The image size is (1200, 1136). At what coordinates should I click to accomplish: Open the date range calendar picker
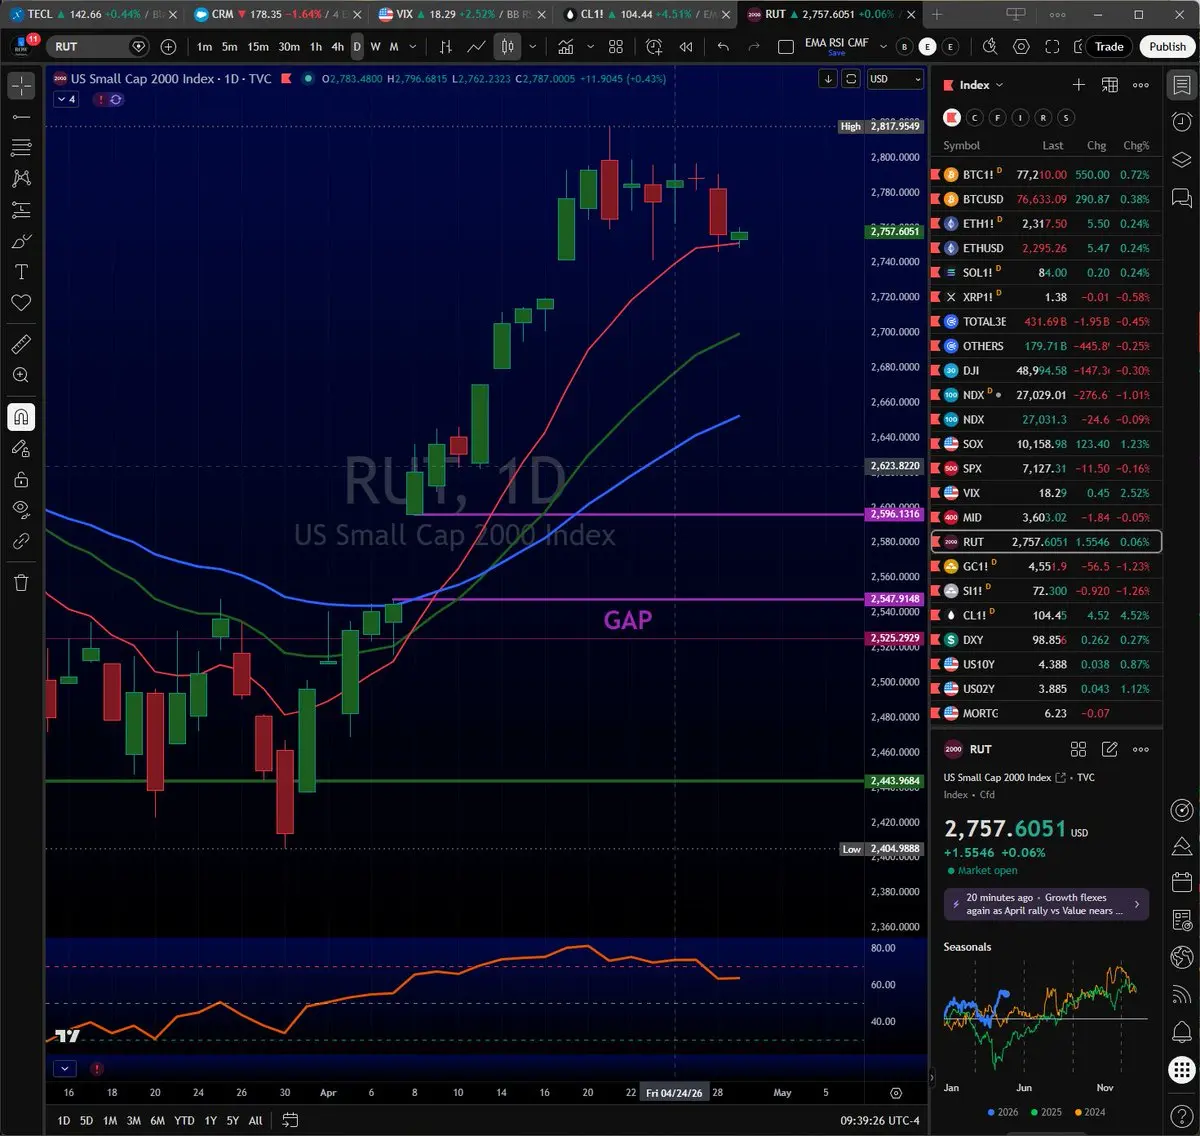(290, 1120)
